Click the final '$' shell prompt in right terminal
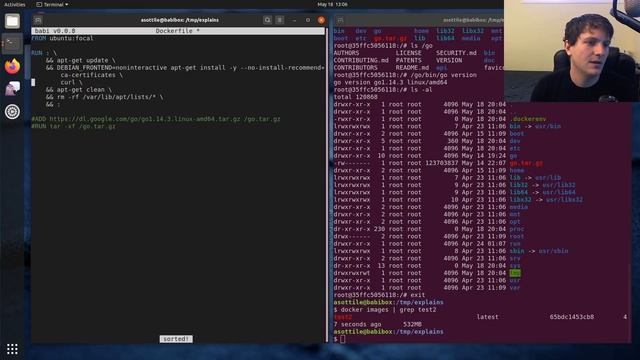Image resolution: width=640 pixels, height=360 pixels. click(336, 339)
